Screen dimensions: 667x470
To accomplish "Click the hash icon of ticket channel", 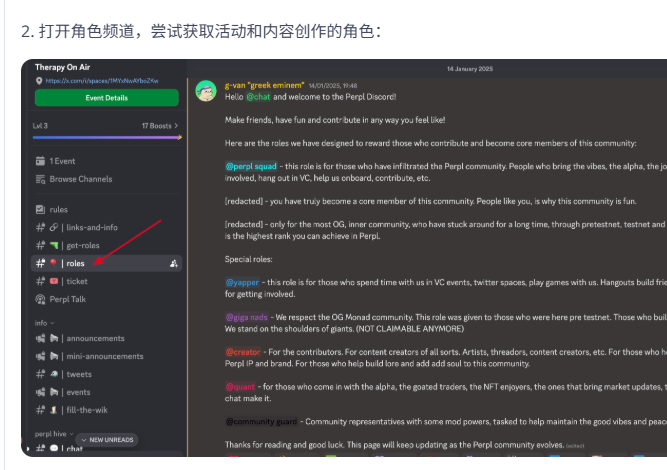I will pyautogui.click(x=40, y=281).
